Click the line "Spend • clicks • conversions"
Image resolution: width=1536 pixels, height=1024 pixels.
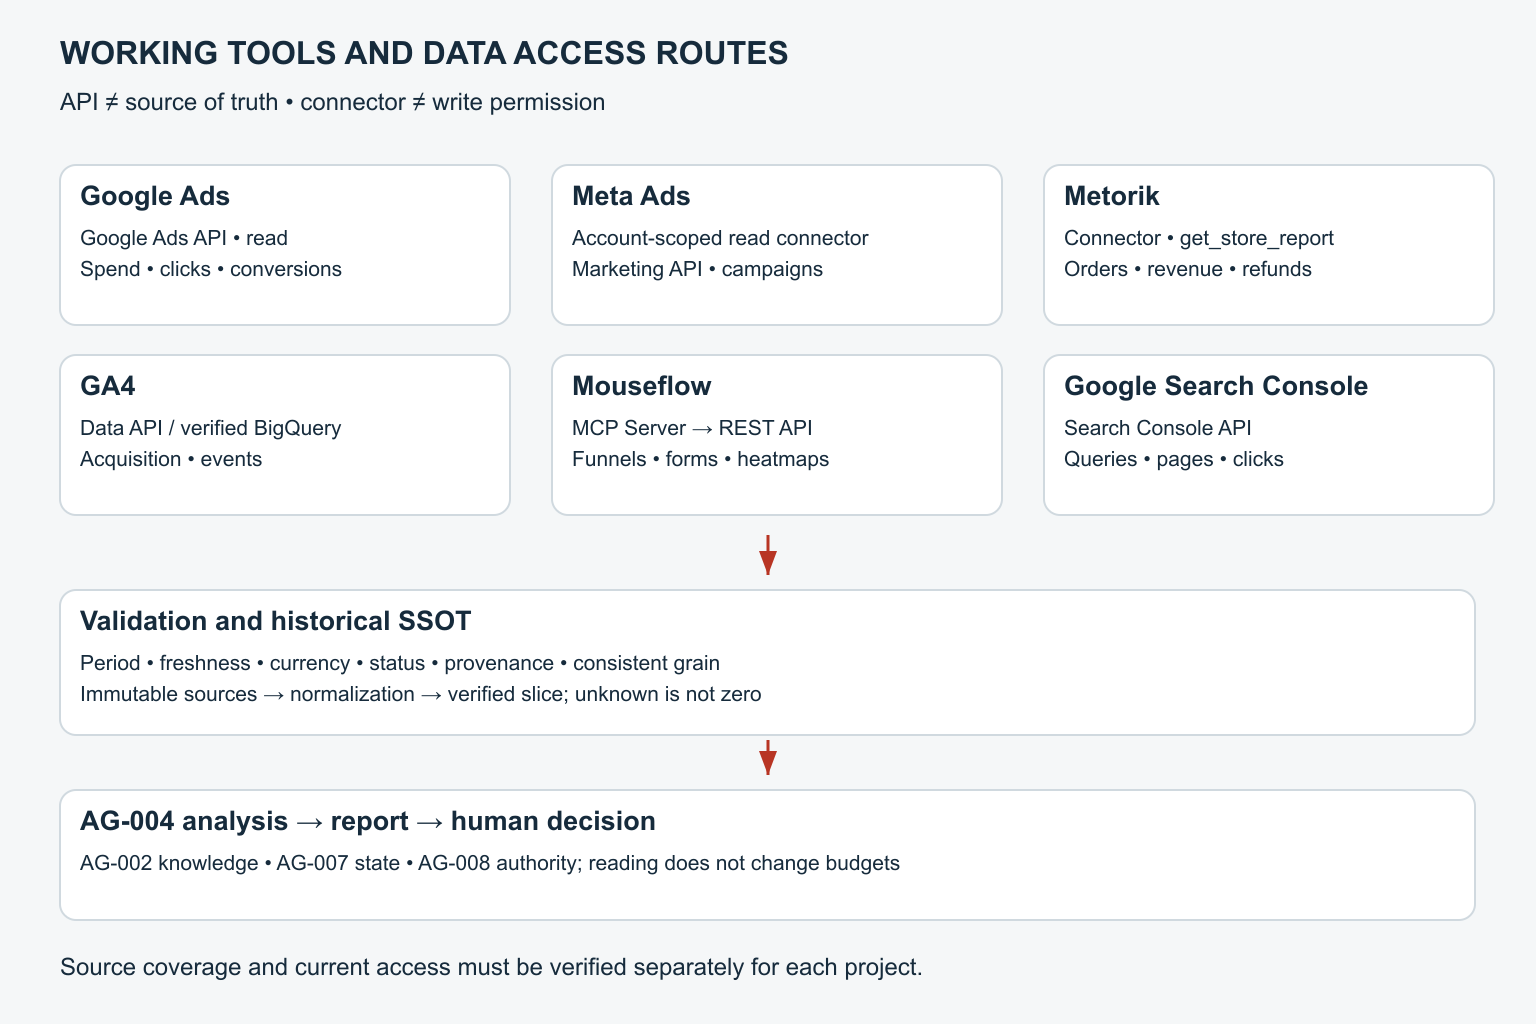(x=211, y=269)
